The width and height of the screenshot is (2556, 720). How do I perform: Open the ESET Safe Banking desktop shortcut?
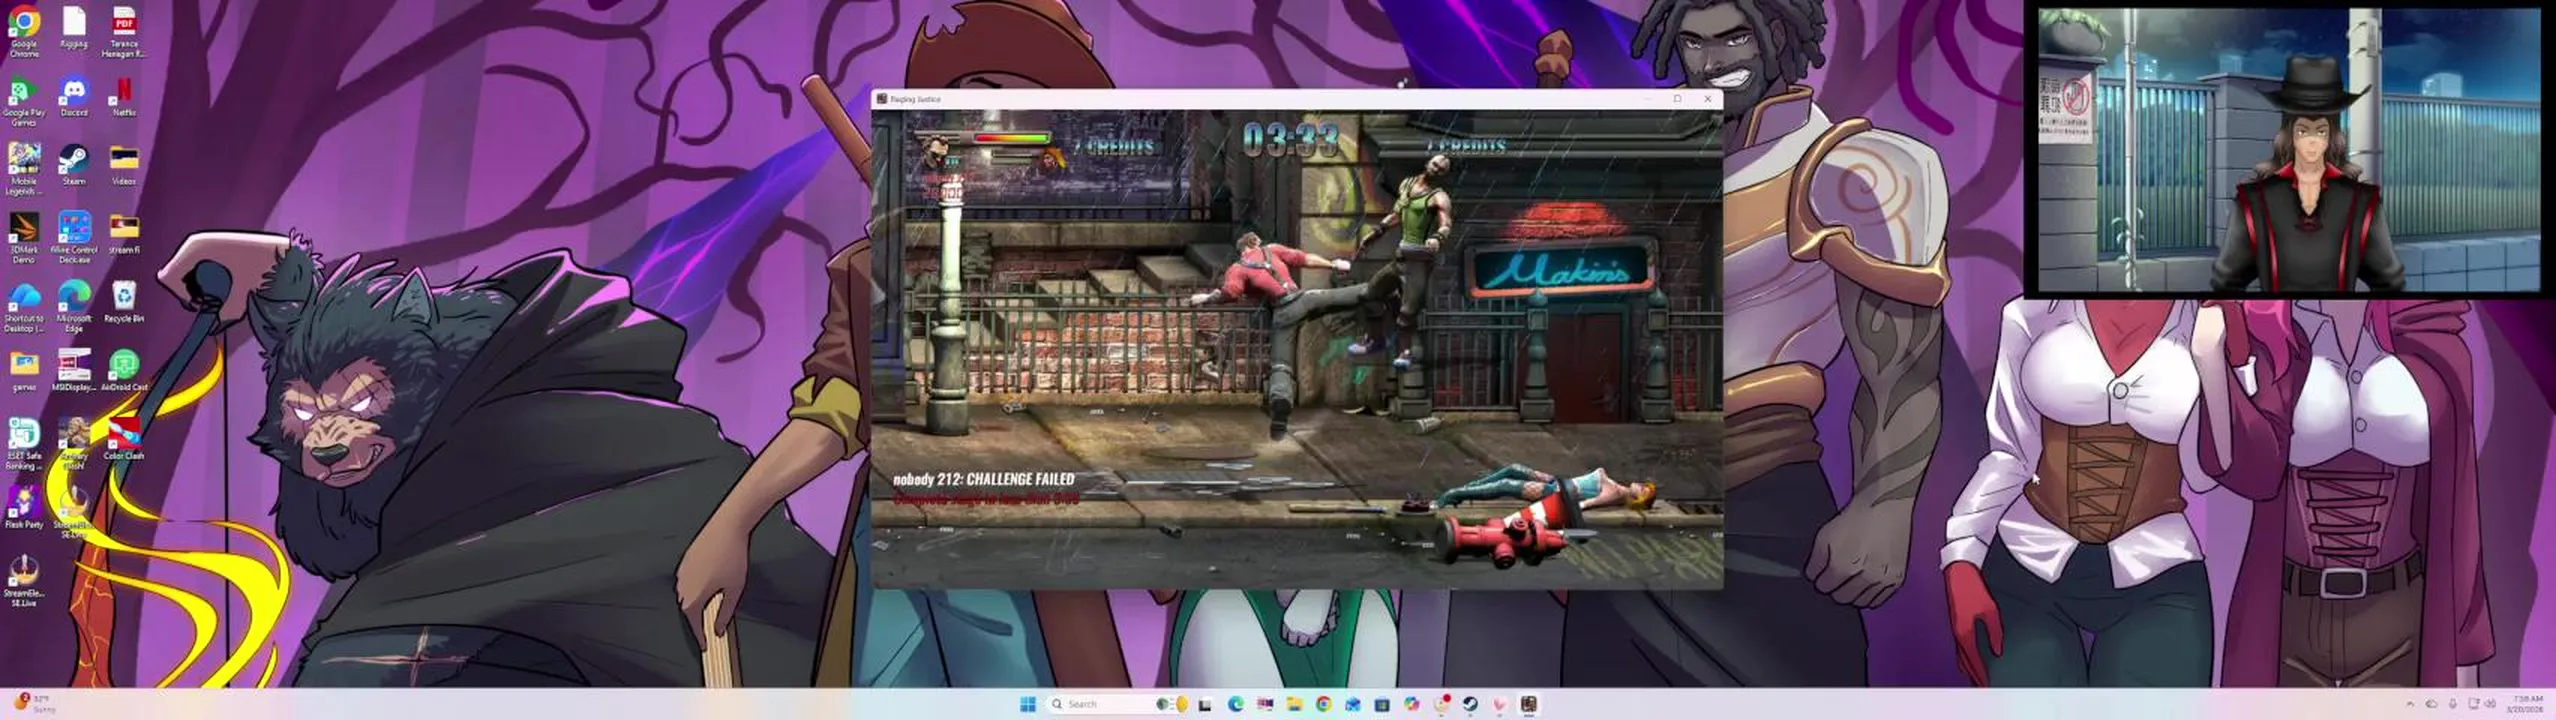tap(24, 444)
